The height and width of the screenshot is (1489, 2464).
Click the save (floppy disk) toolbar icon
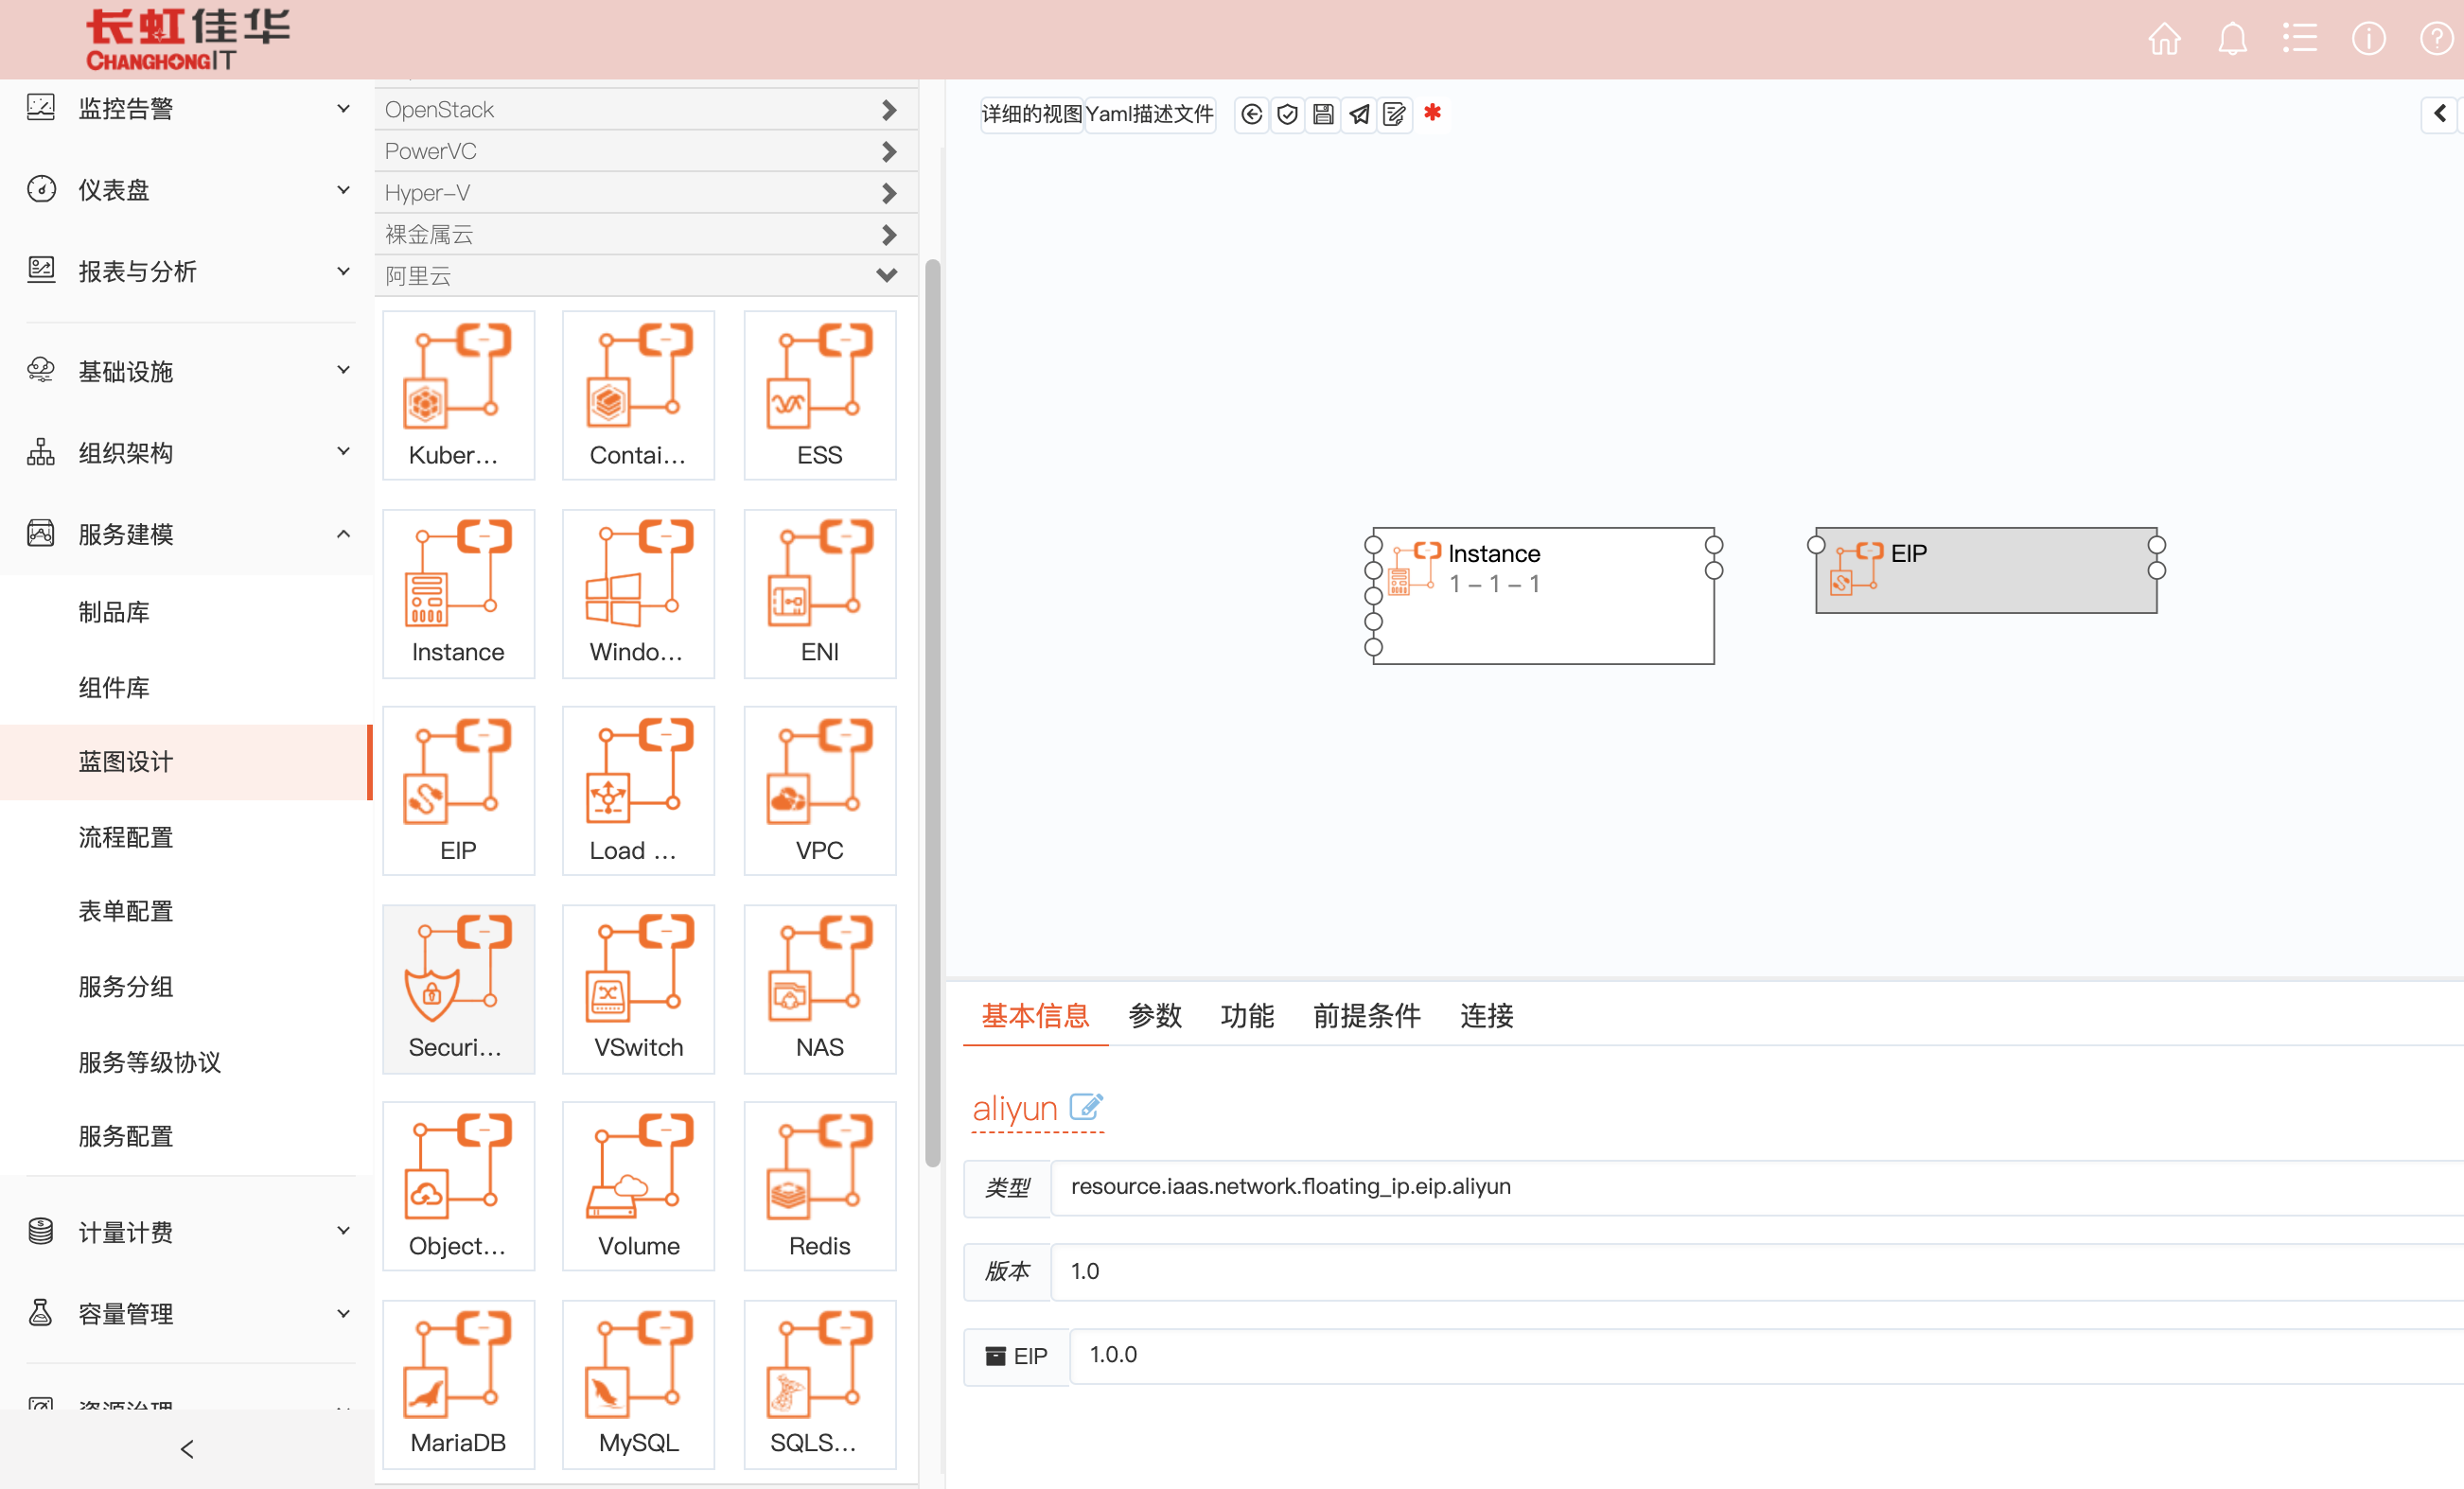point(1323,114)
